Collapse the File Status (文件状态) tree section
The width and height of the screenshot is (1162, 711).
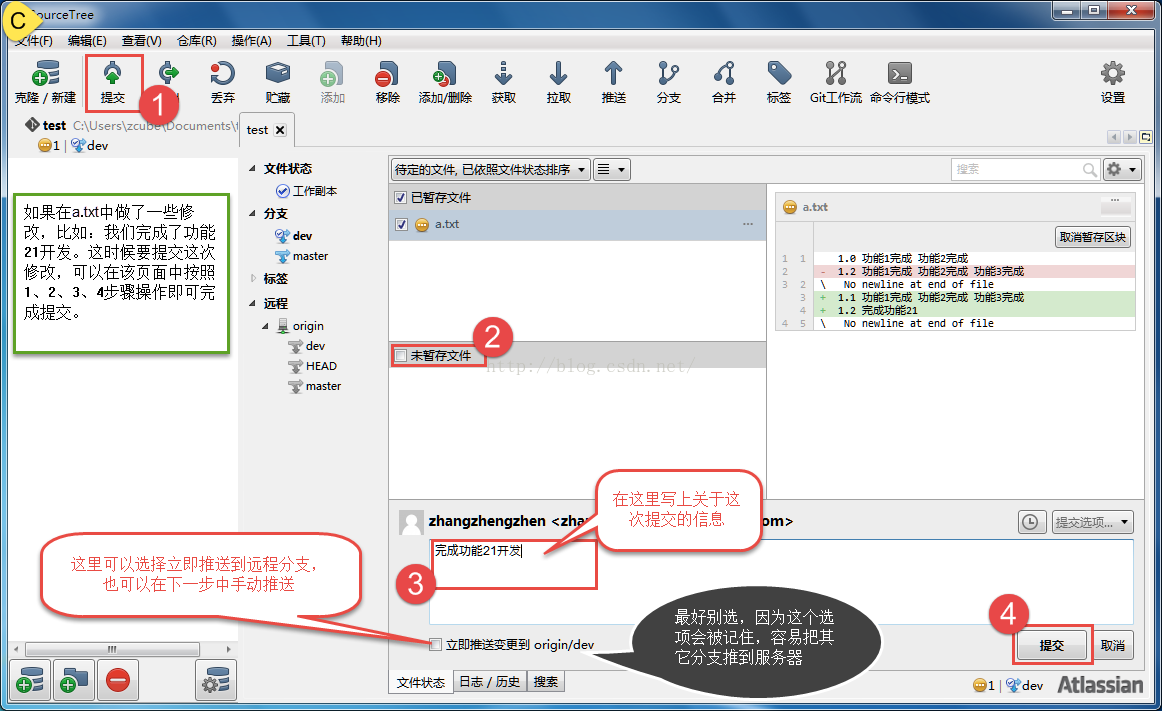coord(252,169)
